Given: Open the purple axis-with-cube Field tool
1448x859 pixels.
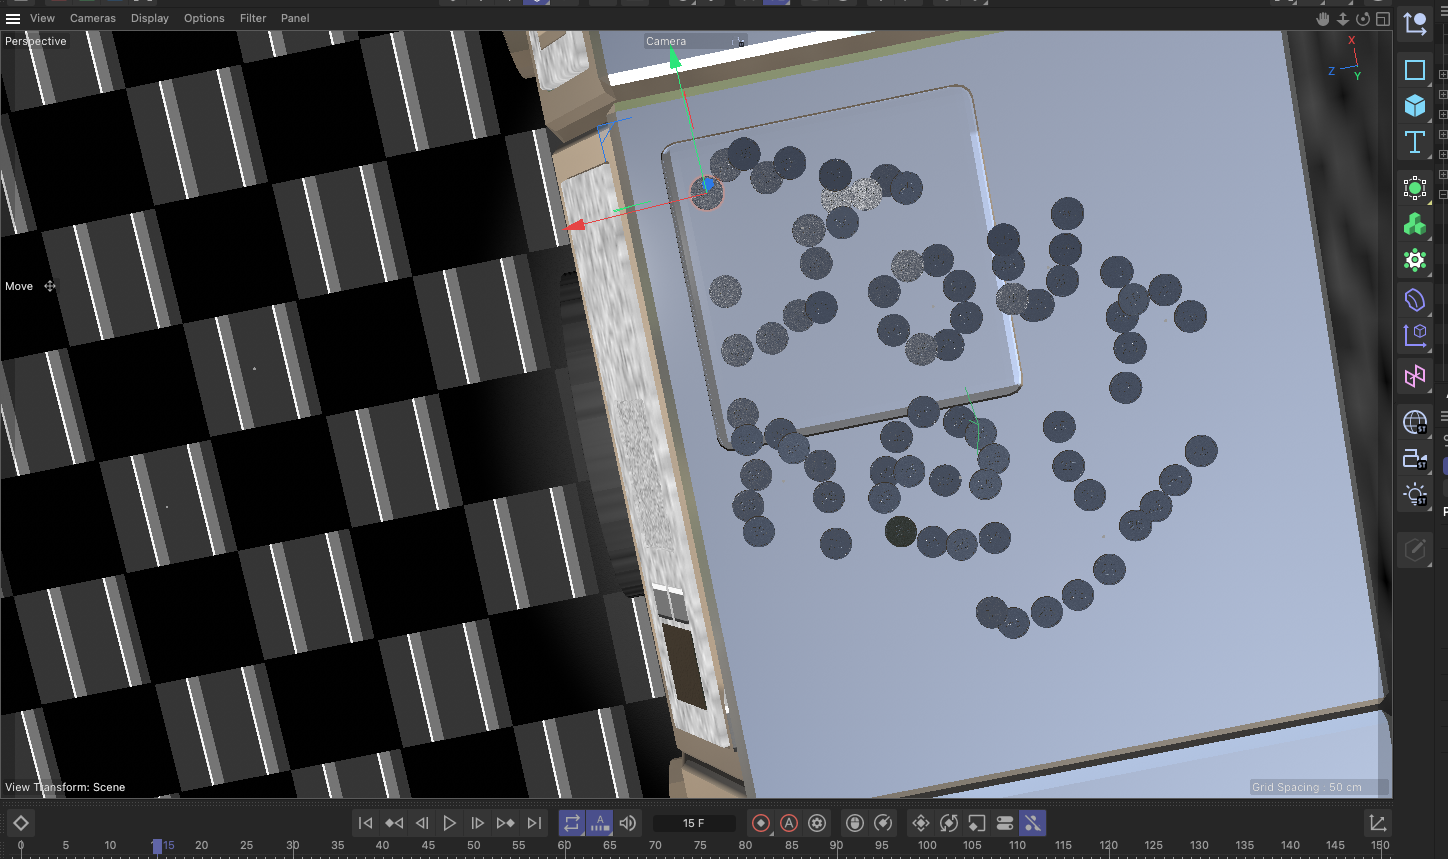Looking at the screenshot, I should (x=1415, y=335).
